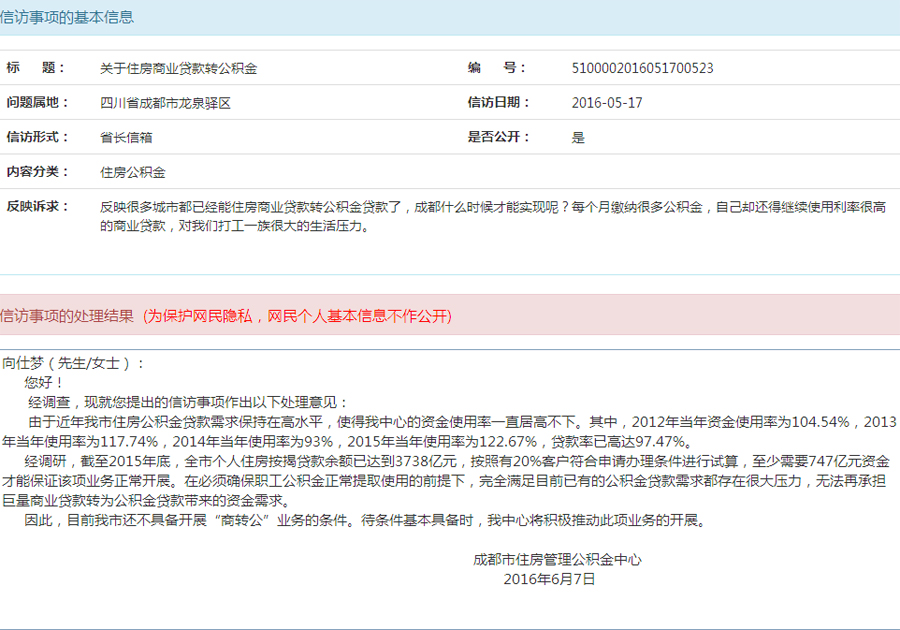The image size is (900, 630).
Task: Select the petition number 5100002016051700523
Action: [642, 69]
